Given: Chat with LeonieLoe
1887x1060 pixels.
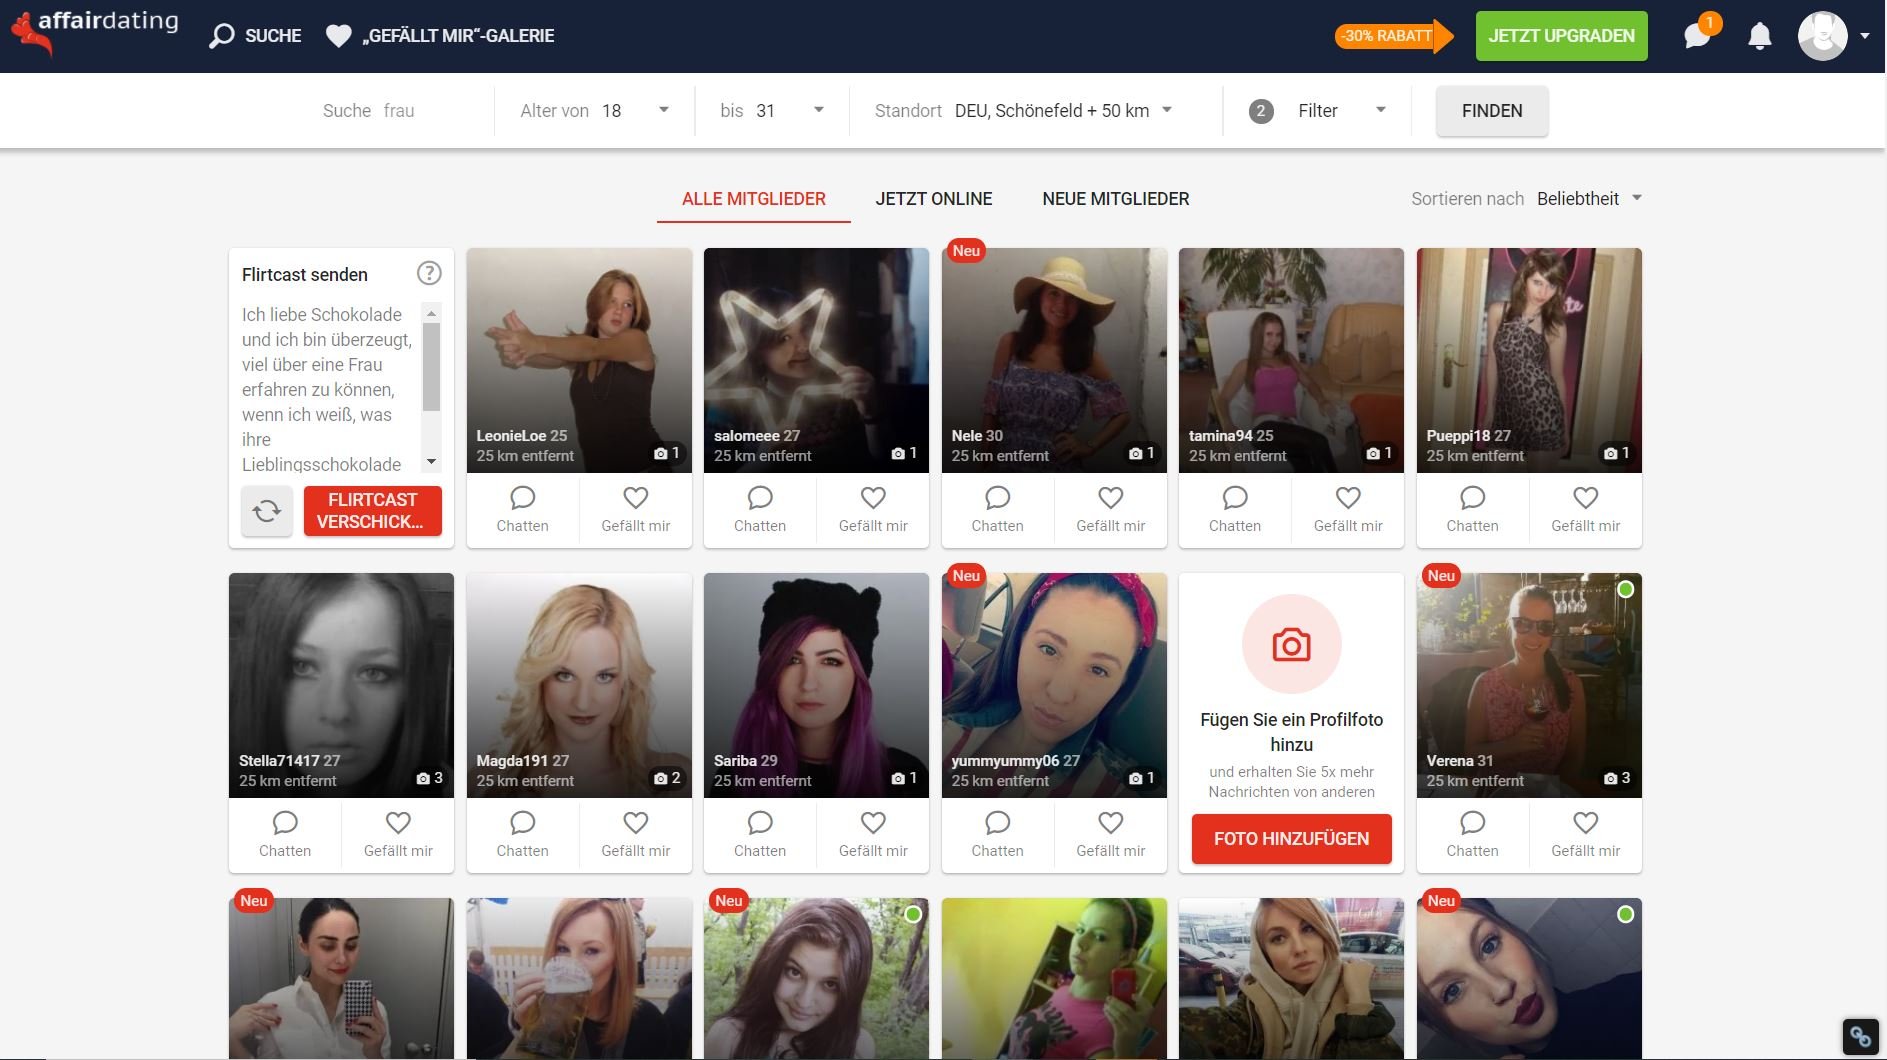Looking at the screenshot, I should [x=523, y=510].
